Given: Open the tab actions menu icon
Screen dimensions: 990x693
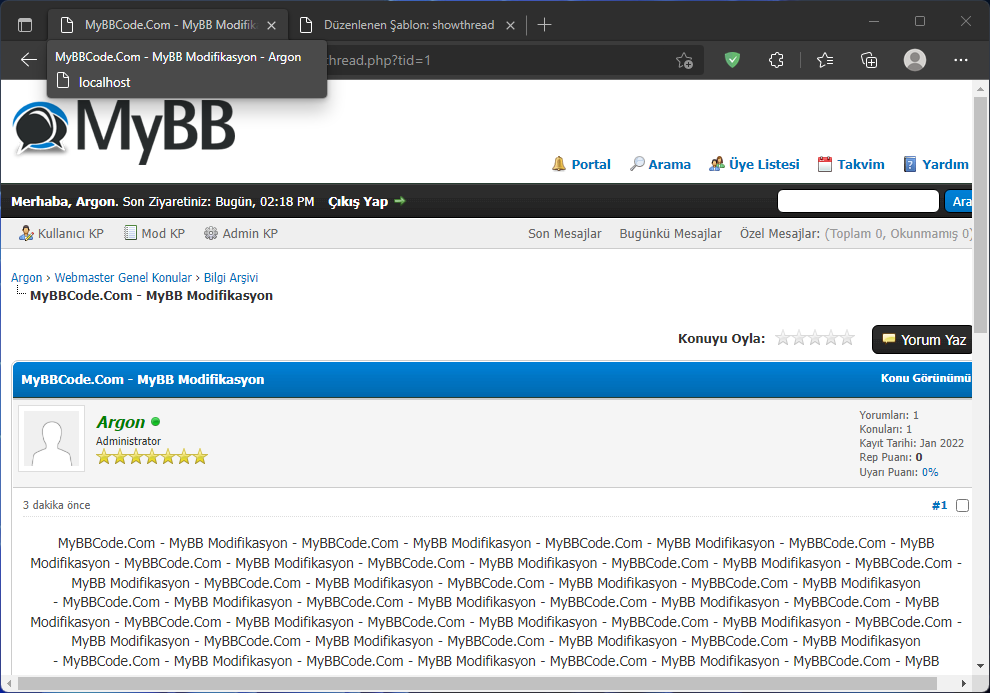Looking at the screenshot, I should 25,25.
